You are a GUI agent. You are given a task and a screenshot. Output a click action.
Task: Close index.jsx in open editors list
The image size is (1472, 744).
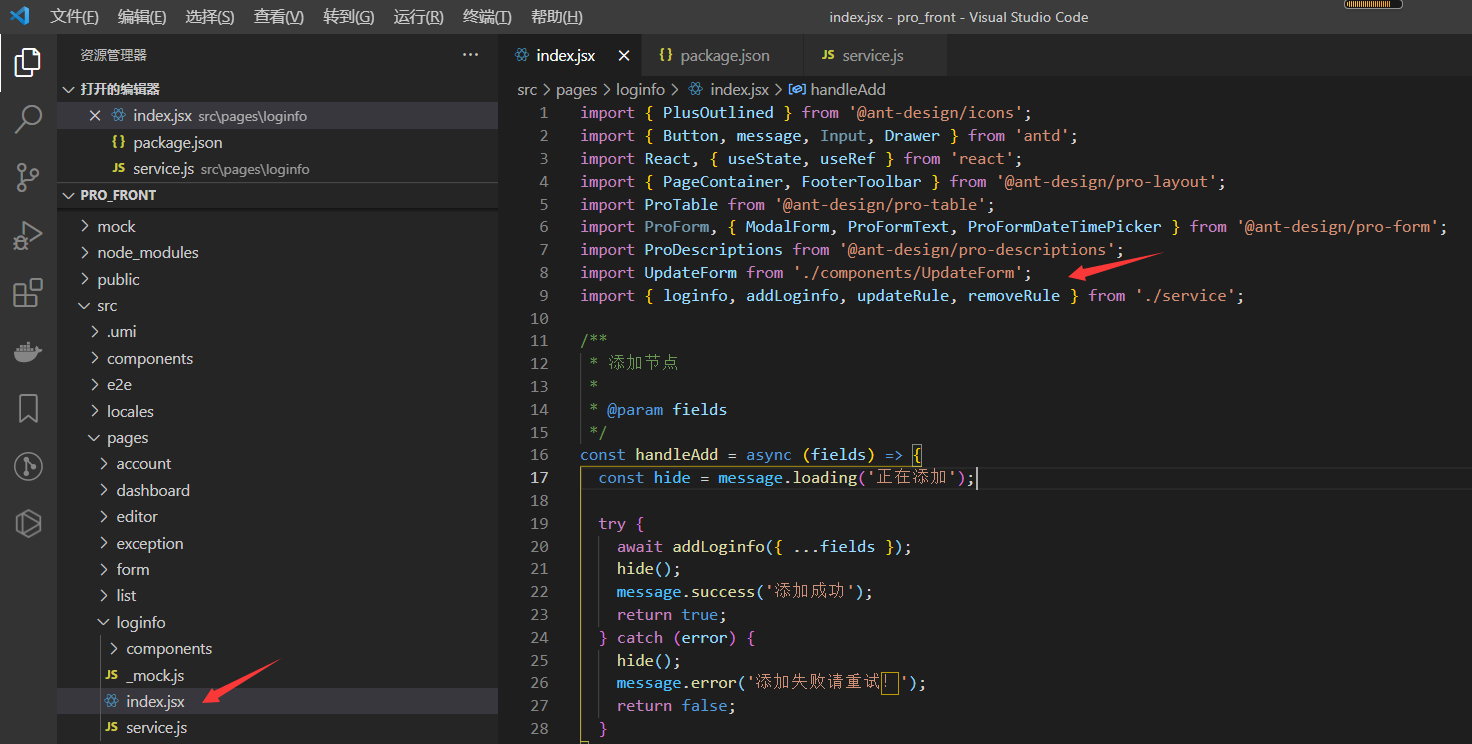click(x=95, y=116)
